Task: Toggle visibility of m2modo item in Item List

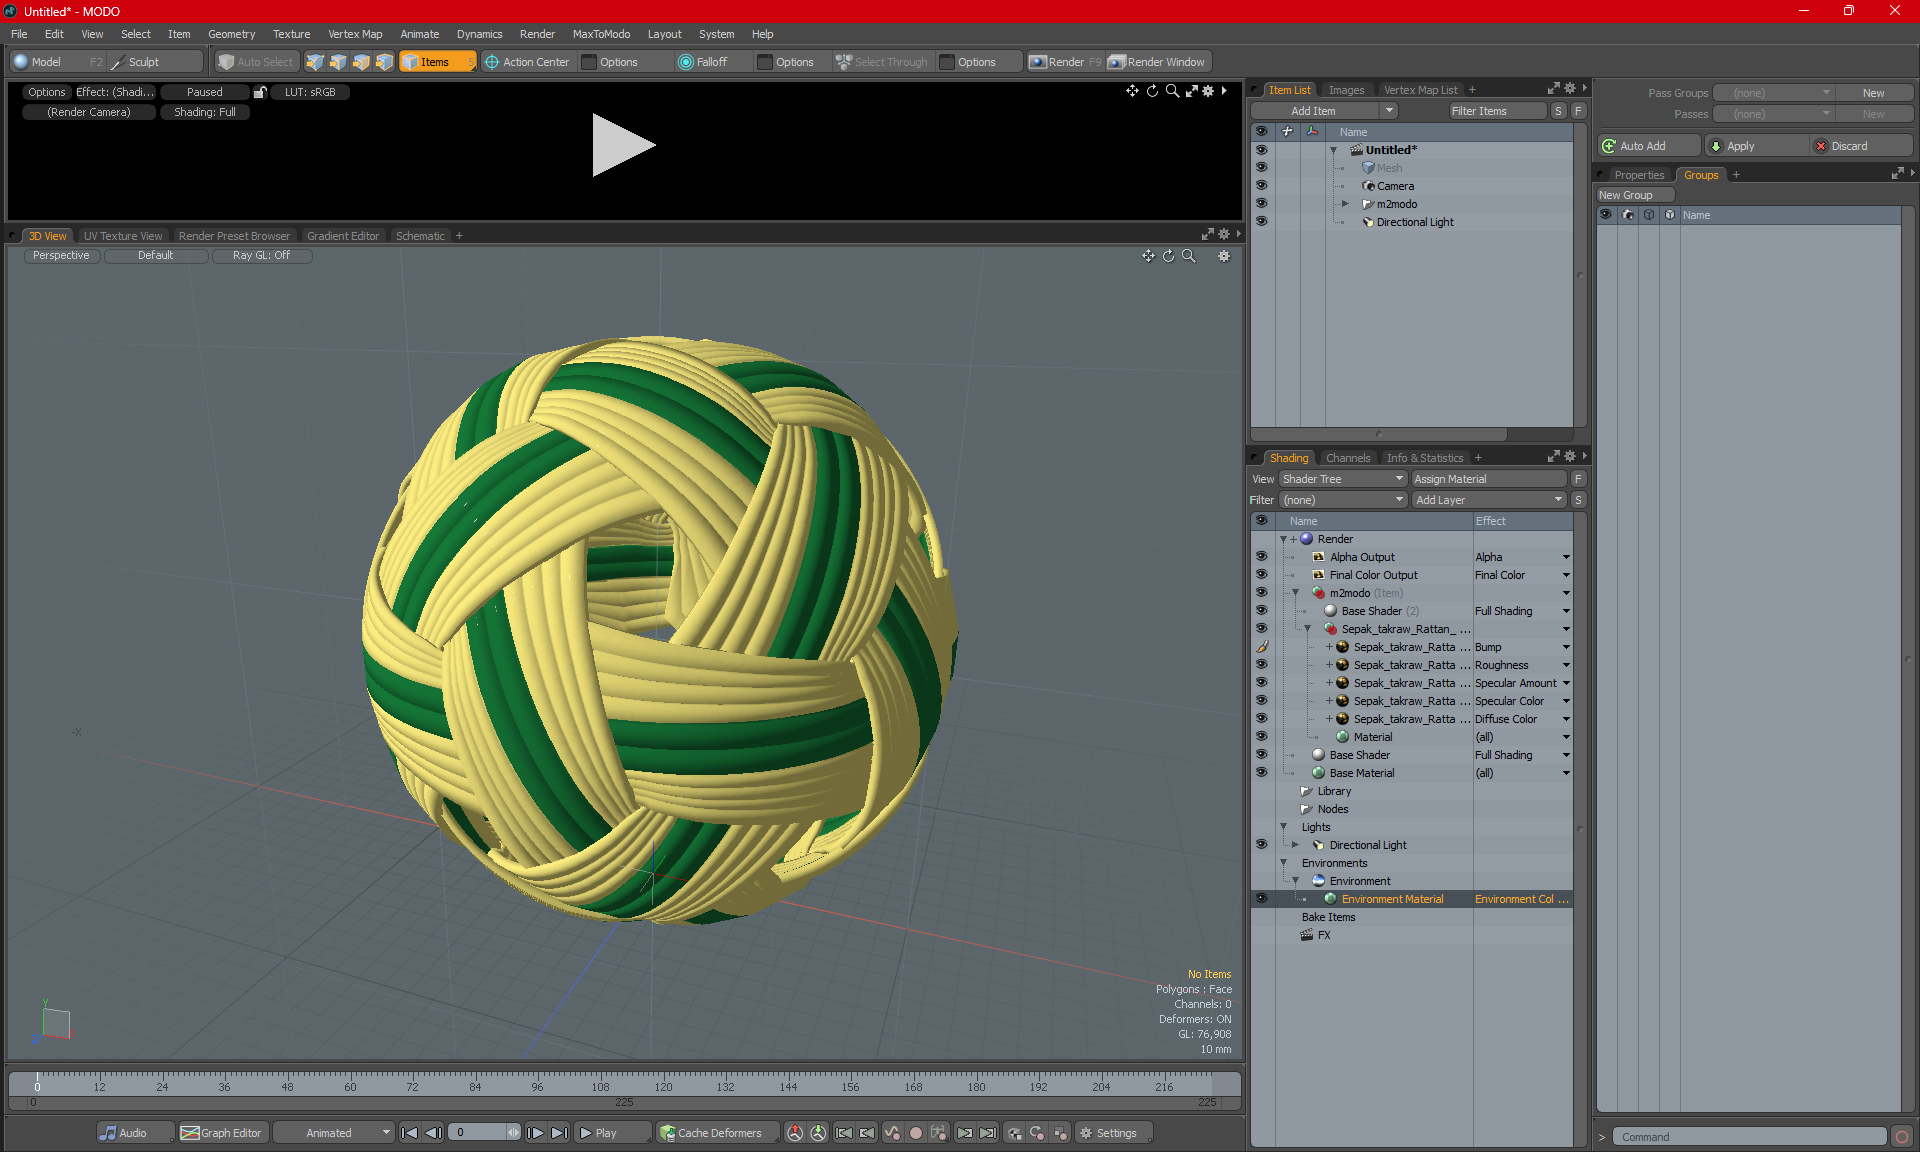Action: click(x=1261, y=203)
